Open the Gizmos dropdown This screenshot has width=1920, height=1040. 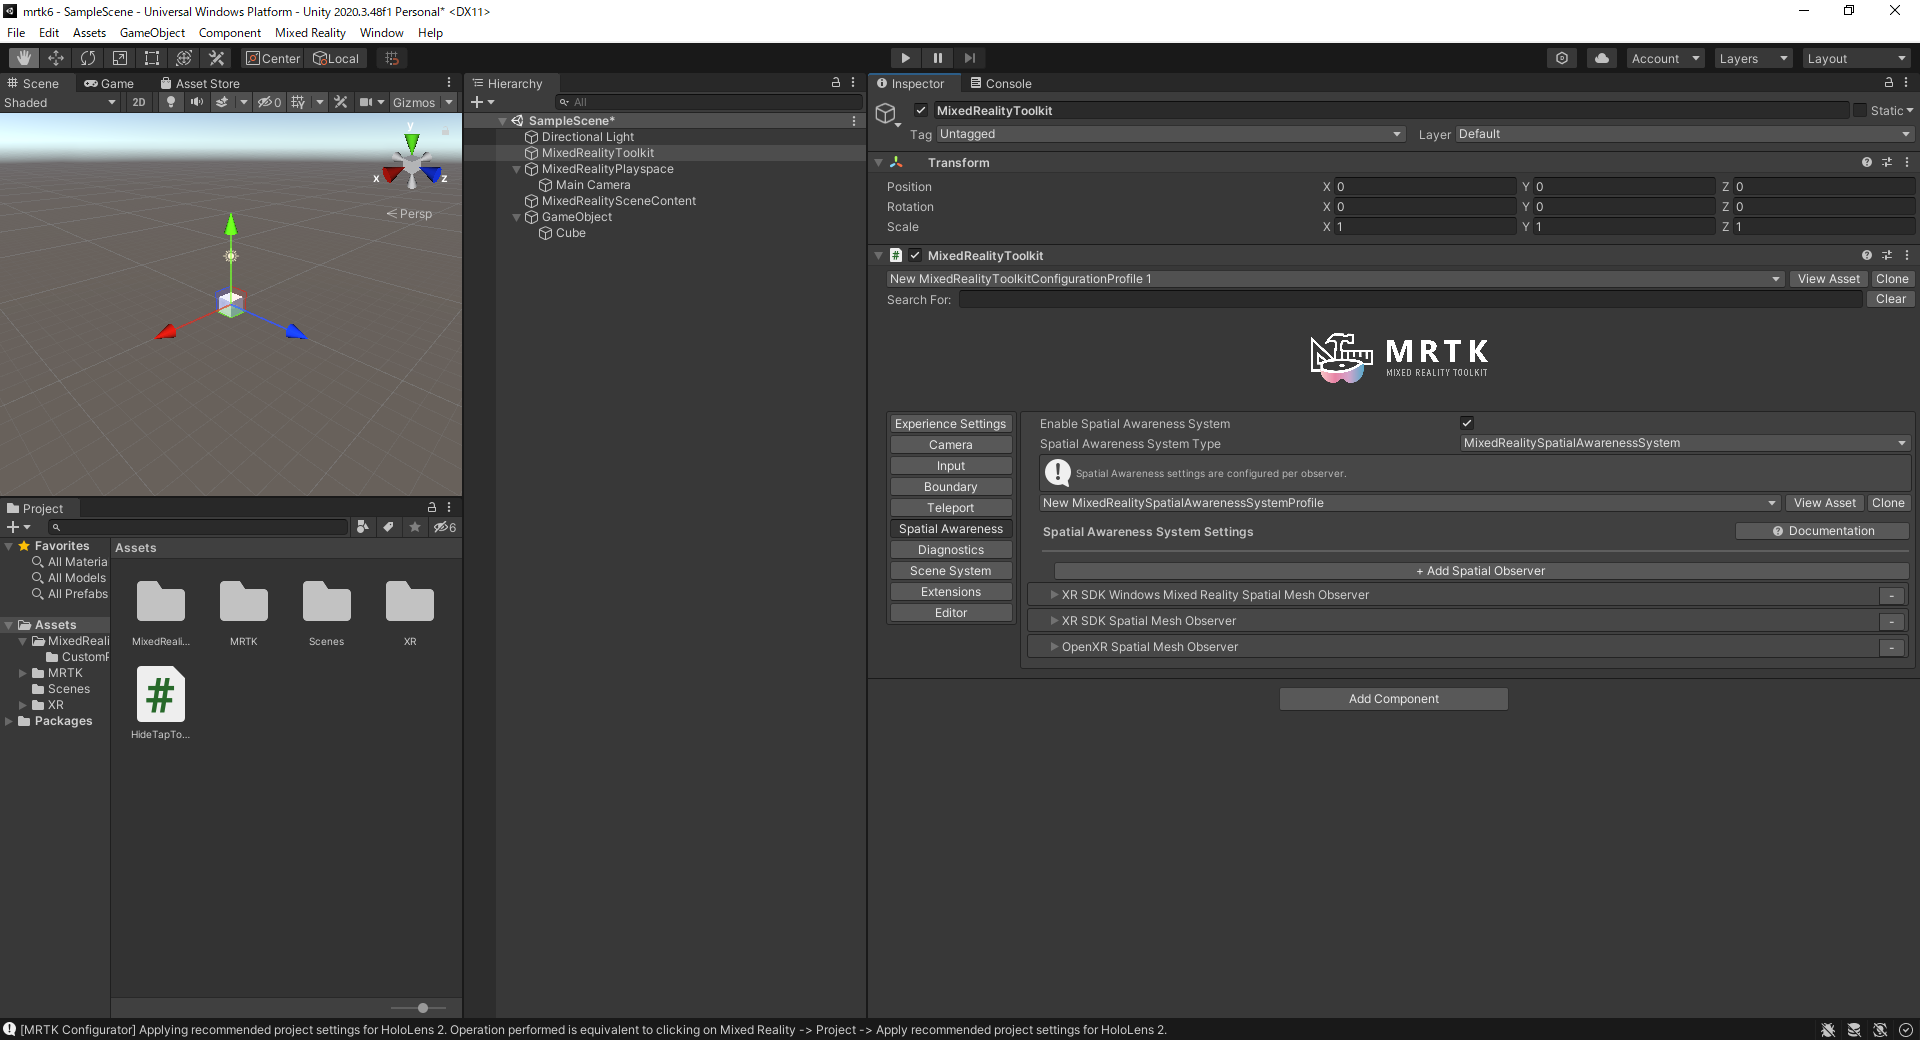(422, 102)
